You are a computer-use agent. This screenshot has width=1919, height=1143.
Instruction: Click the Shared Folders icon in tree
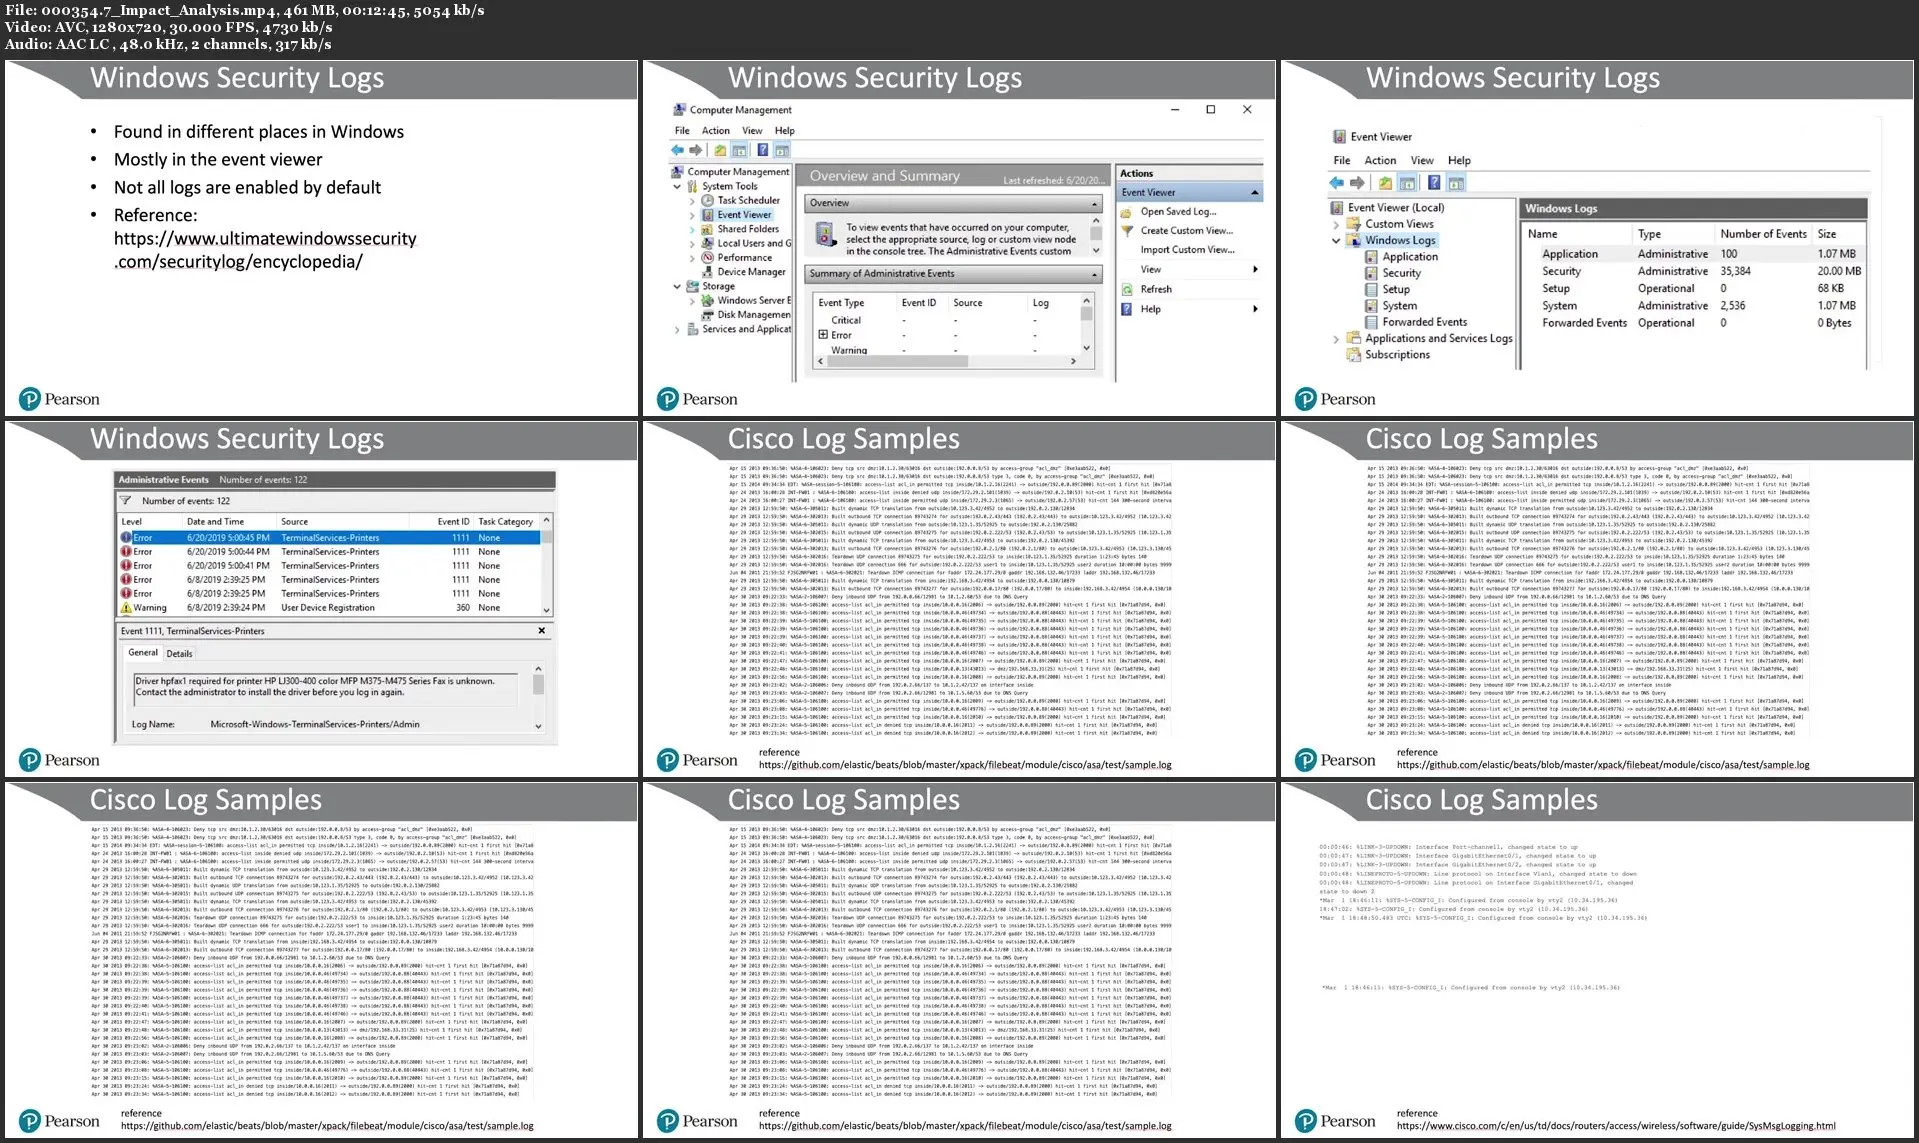(x=707, y=228)
